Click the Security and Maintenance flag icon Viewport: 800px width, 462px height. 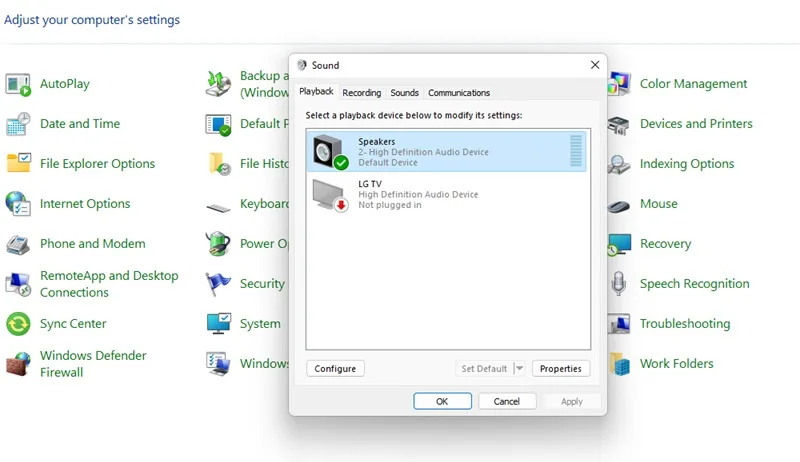[x=218, y=284]
